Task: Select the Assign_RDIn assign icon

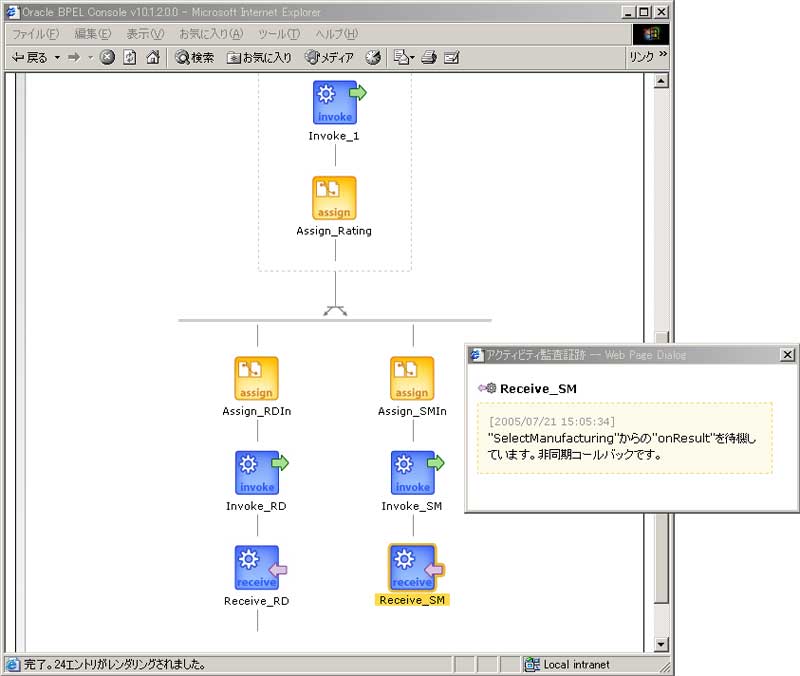Action: pos(256,378)
